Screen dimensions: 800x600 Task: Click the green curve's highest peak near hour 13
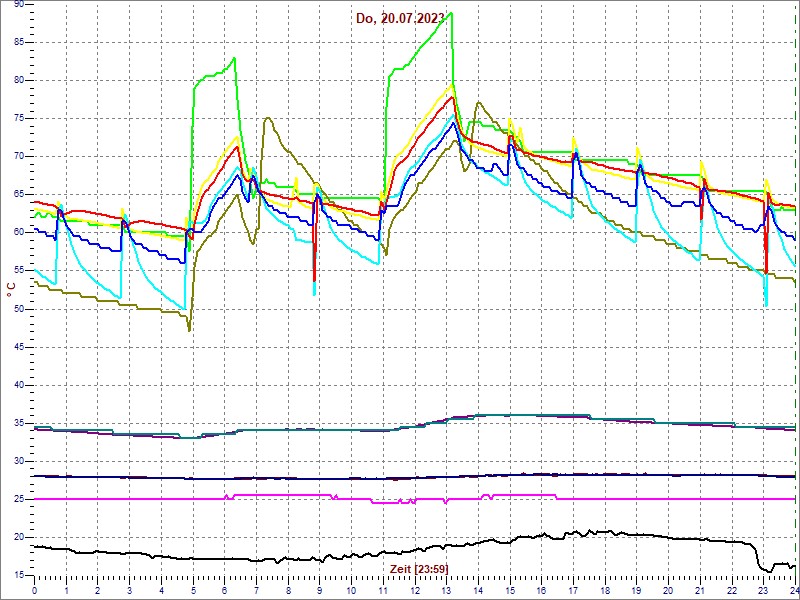coord(452,13)
